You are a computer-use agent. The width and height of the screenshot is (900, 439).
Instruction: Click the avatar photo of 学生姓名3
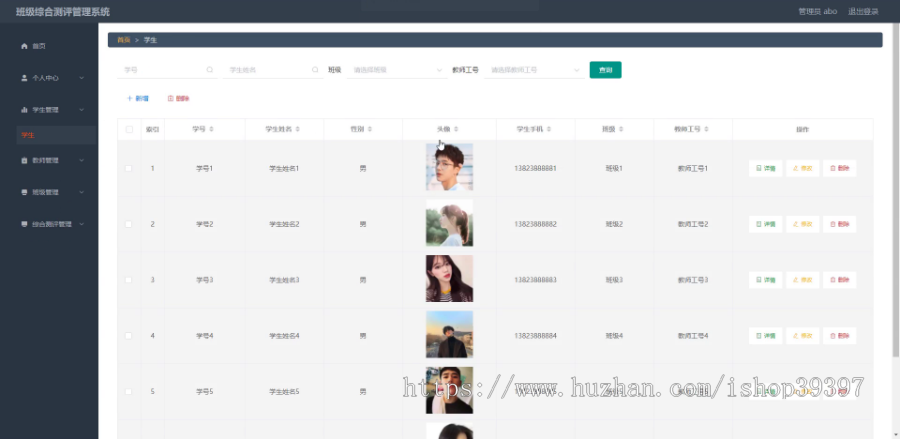click(449, 278)
